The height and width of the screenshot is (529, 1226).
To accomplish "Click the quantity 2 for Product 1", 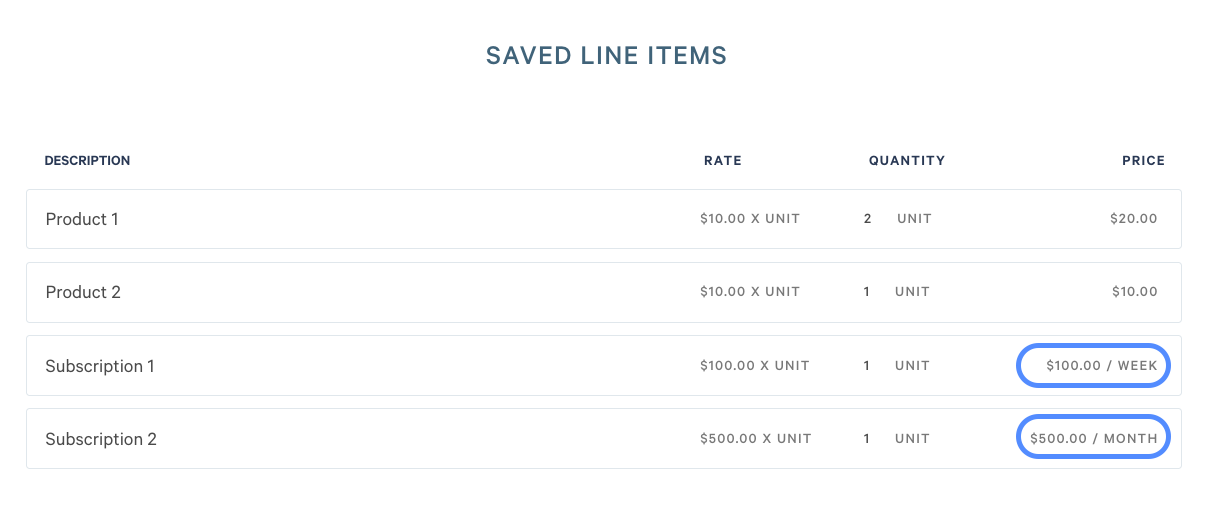I will (x=868, y=219).
